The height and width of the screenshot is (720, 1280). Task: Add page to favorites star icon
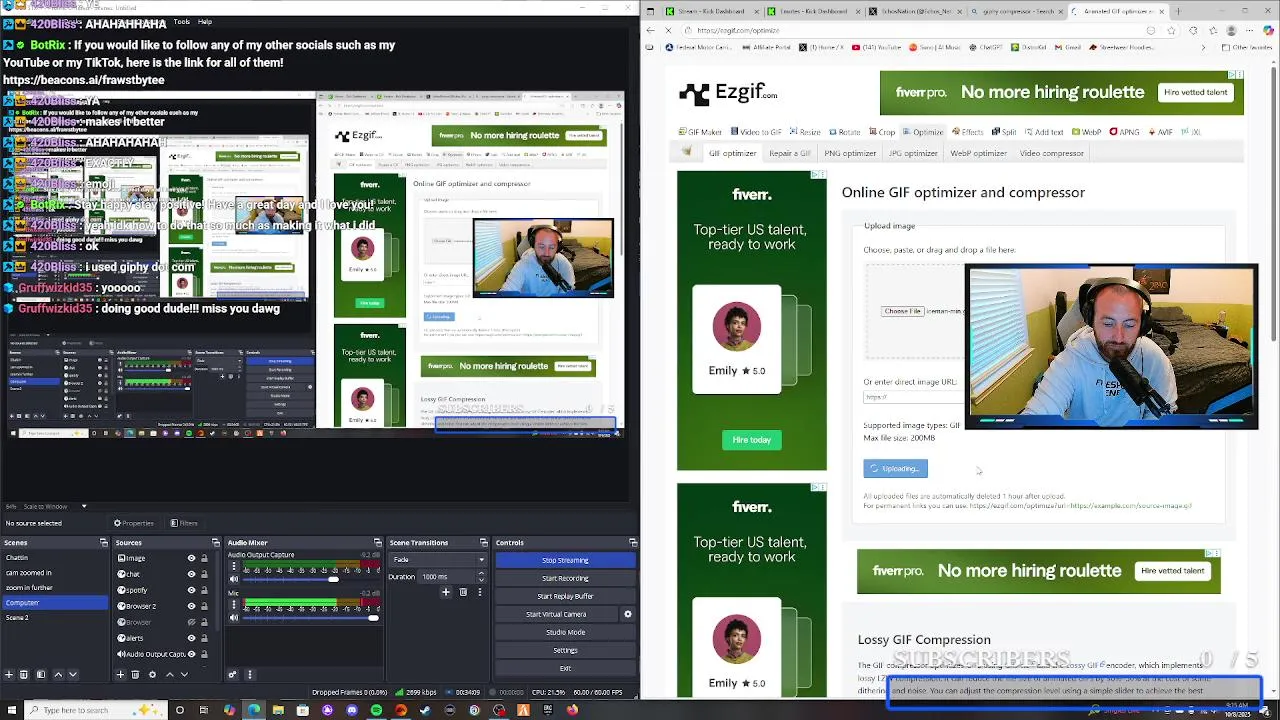pos(1171,30)
